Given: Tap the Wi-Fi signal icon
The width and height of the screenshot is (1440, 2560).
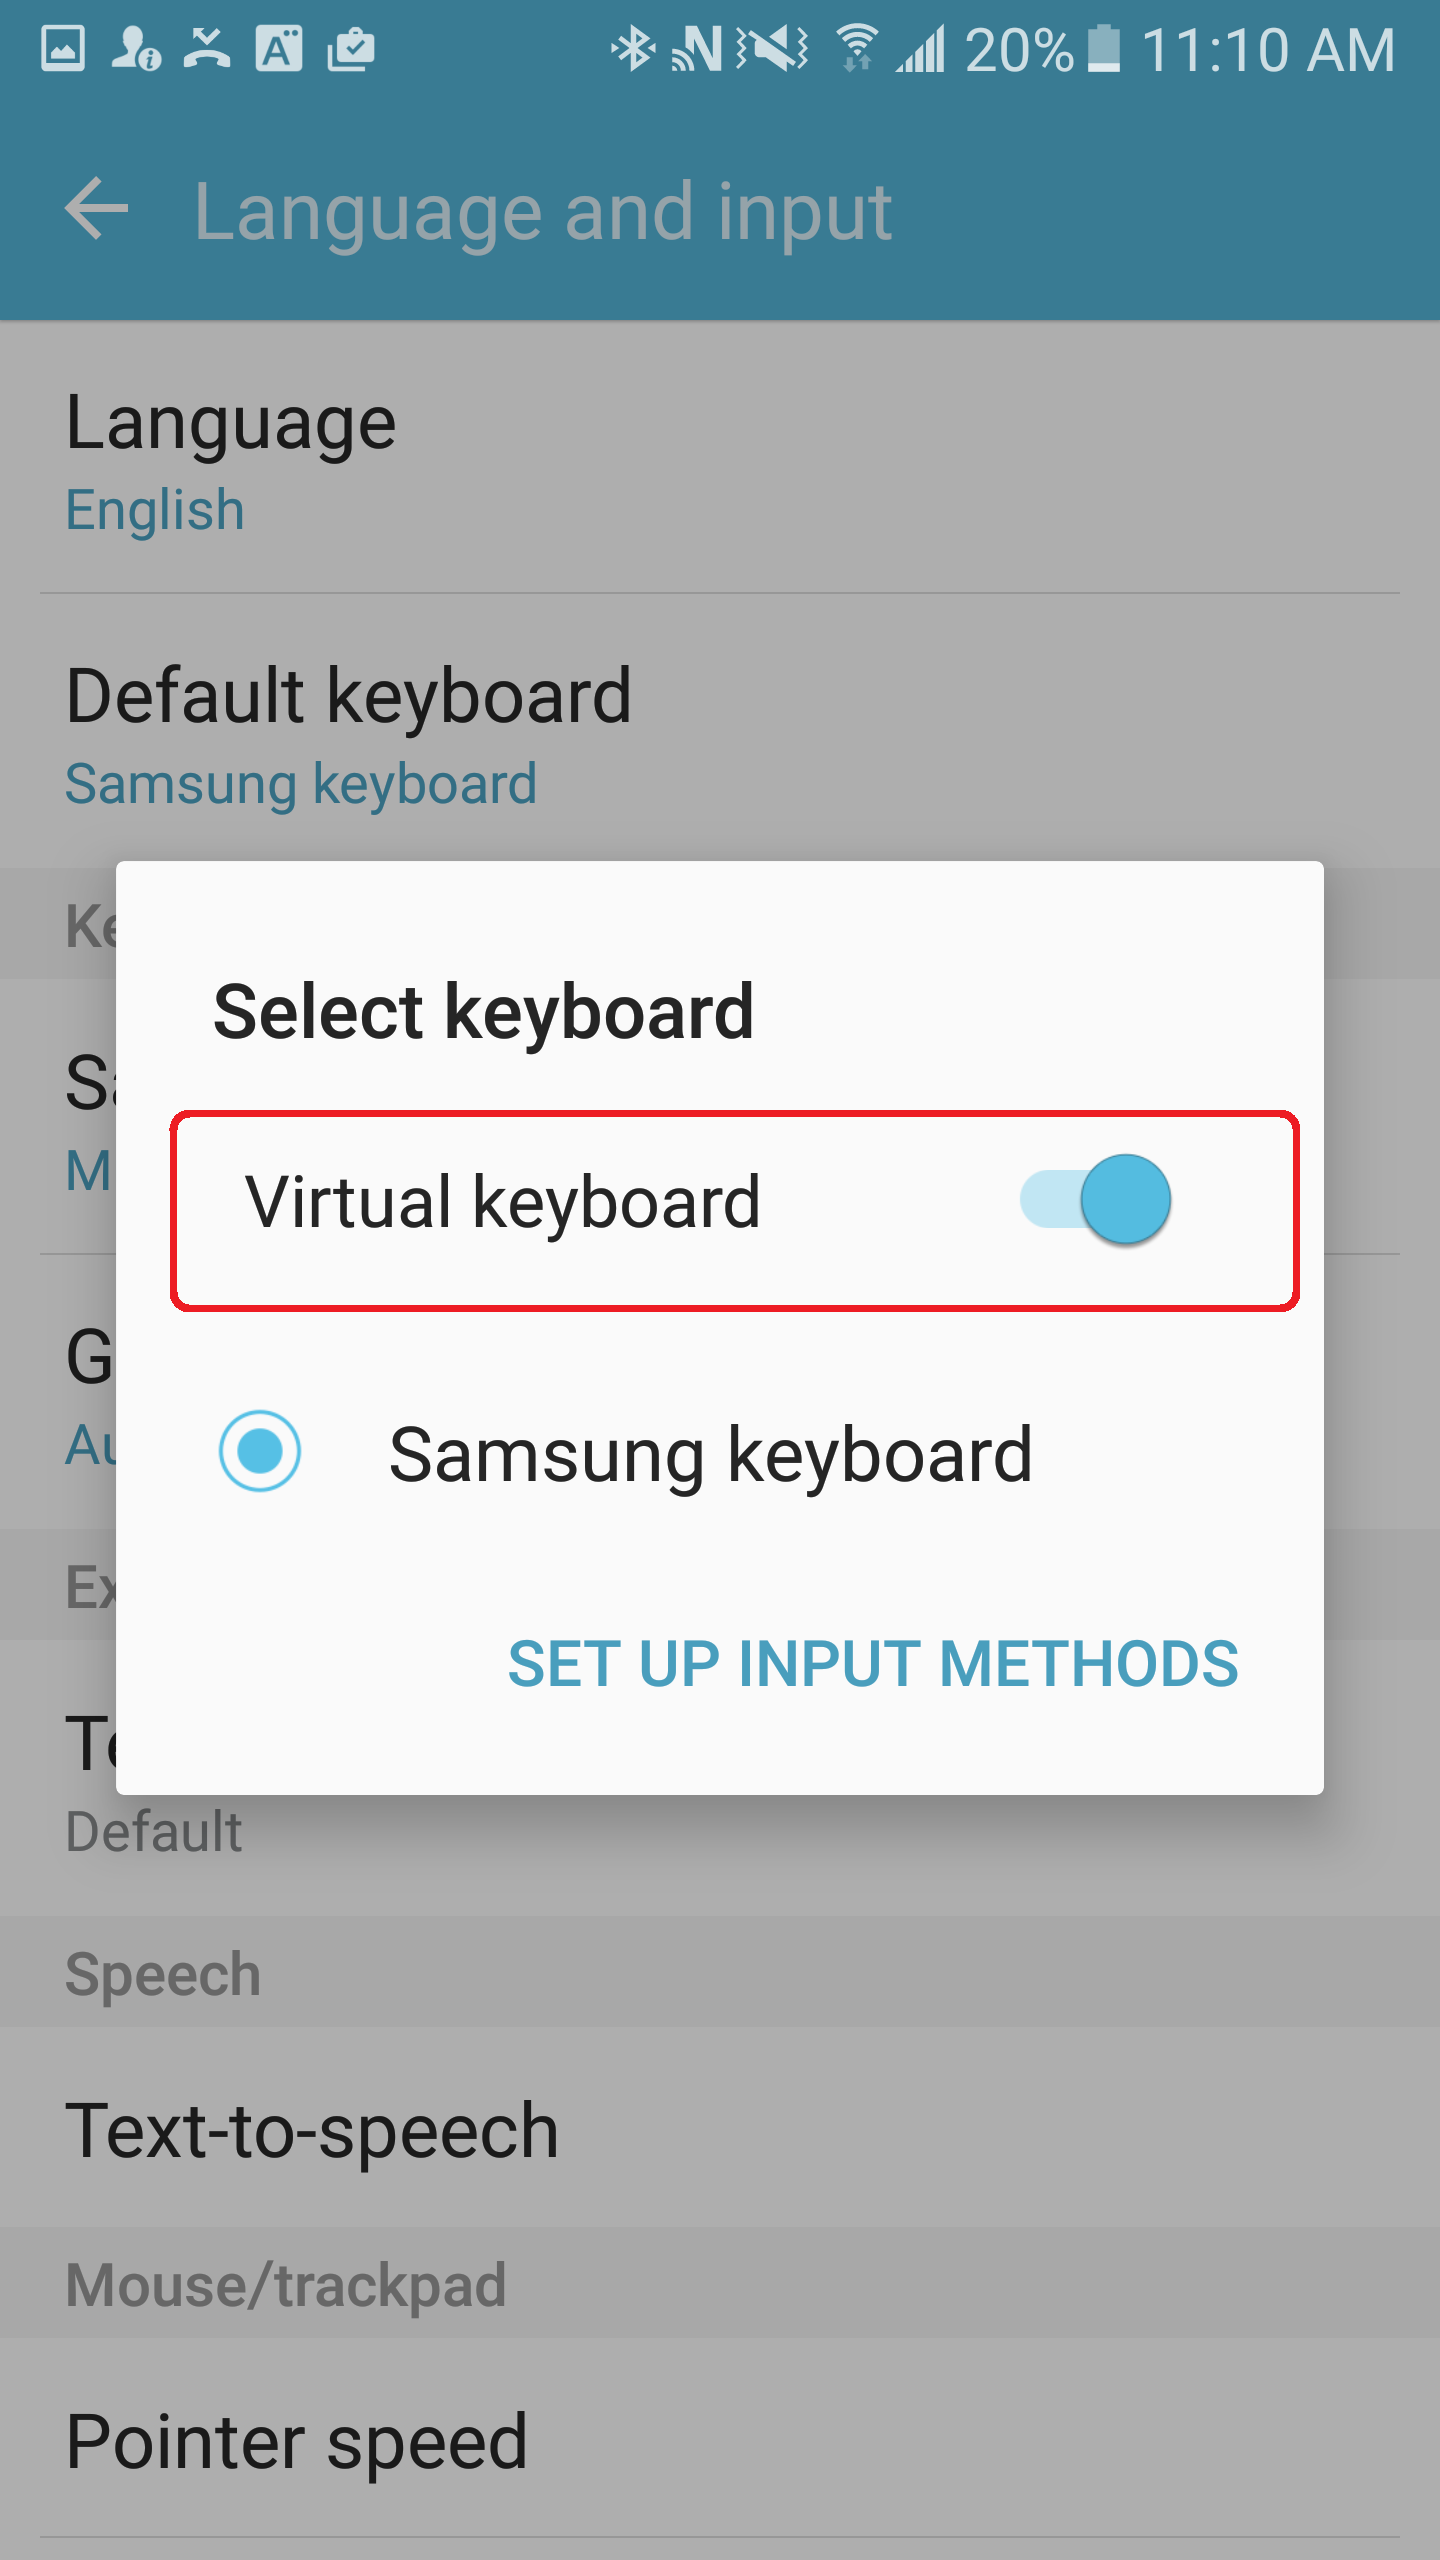Looking at the screenshot, I should tap(857, 48).
